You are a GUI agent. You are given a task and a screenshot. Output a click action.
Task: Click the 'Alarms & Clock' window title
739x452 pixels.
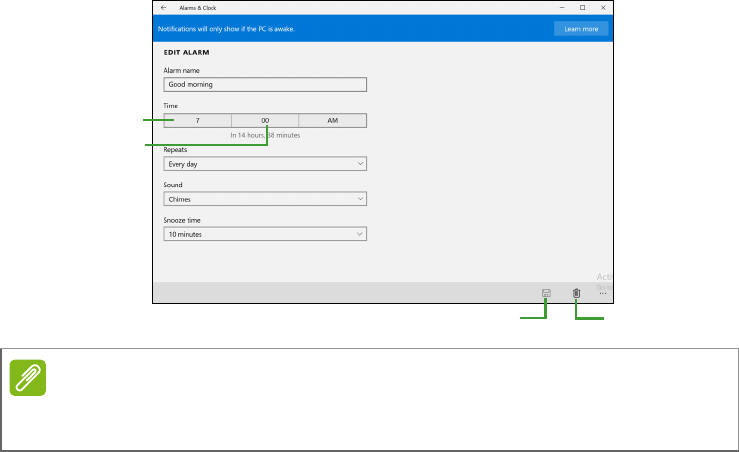coord(197,7)
